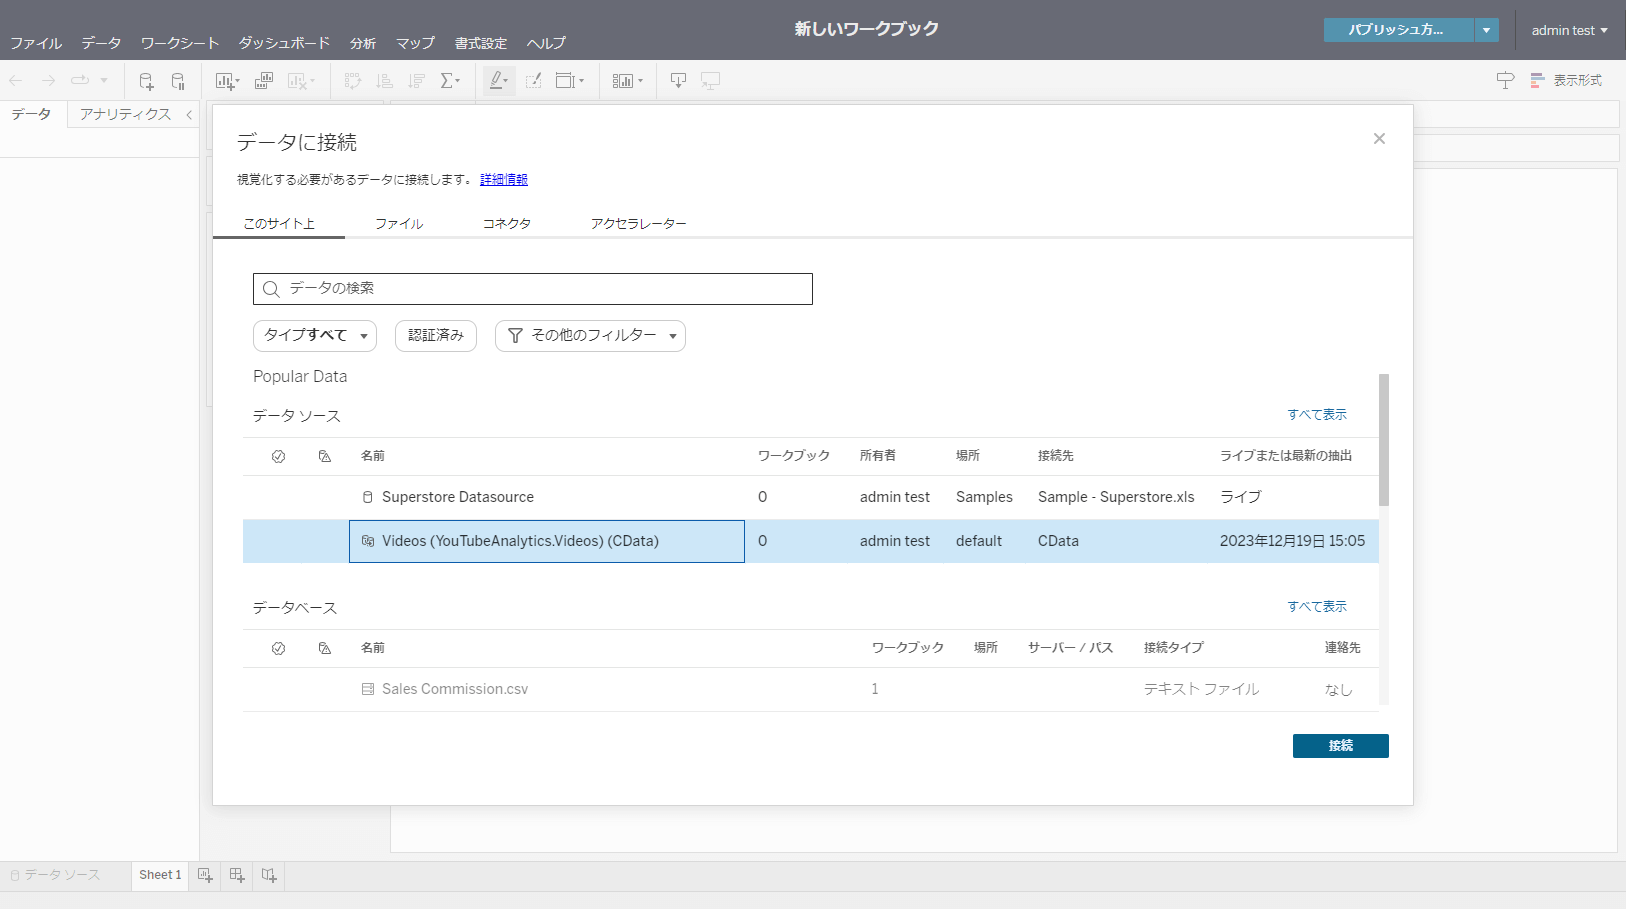This screenshot has width=1626, height=909.
Task: Follow the 詳細情報 link
Action: point(504,180)
